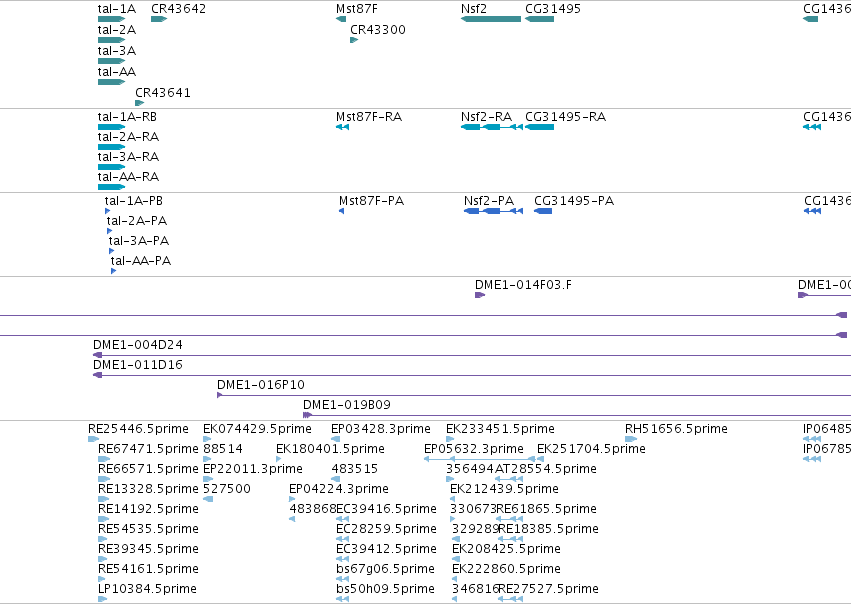Click RE54161.5prime EST

click(101, 579)
